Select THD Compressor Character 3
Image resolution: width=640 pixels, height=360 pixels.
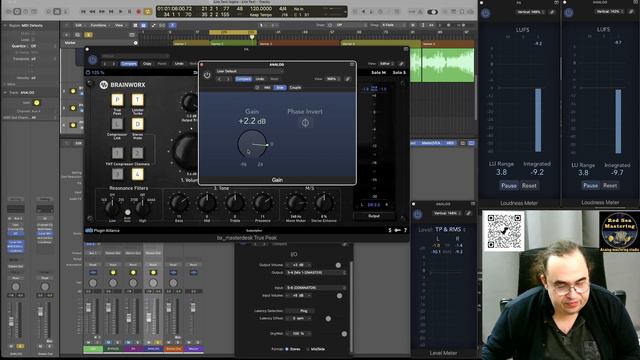point(117,174)
